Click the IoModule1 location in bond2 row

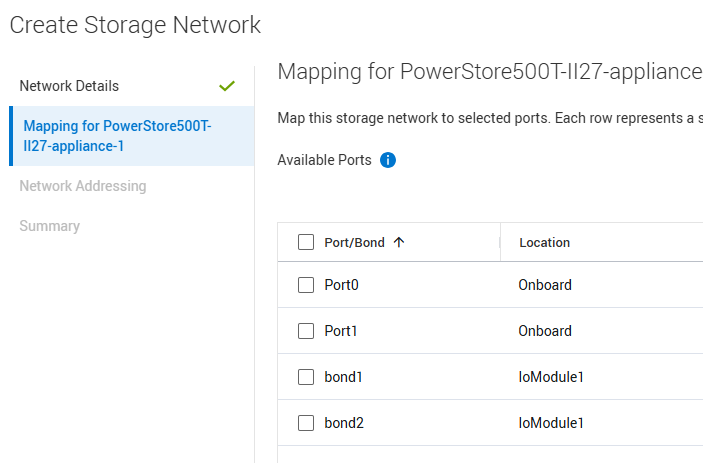pos(551,423)
